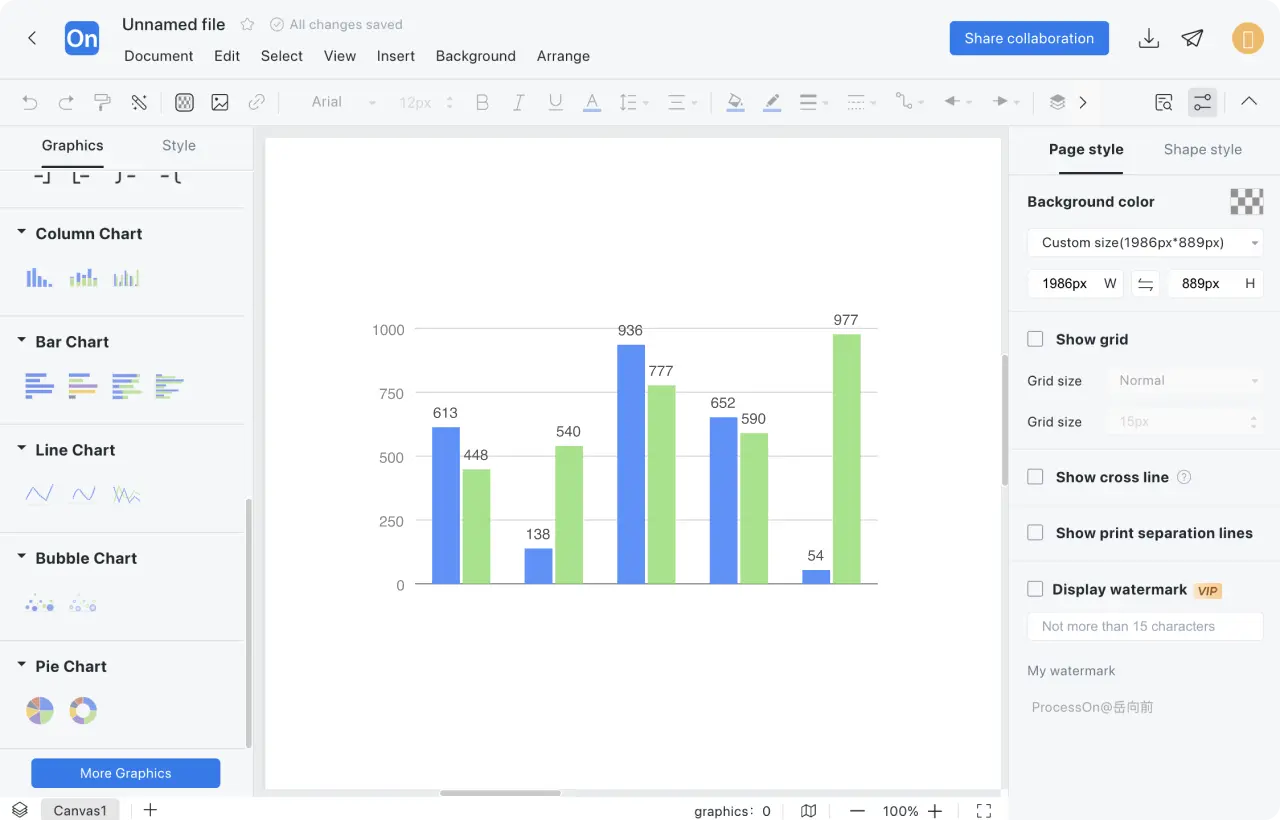Open the fill color bucket tool
Image resolution: width=1280 pixels, height=820 pixels.
pos(735,102)
